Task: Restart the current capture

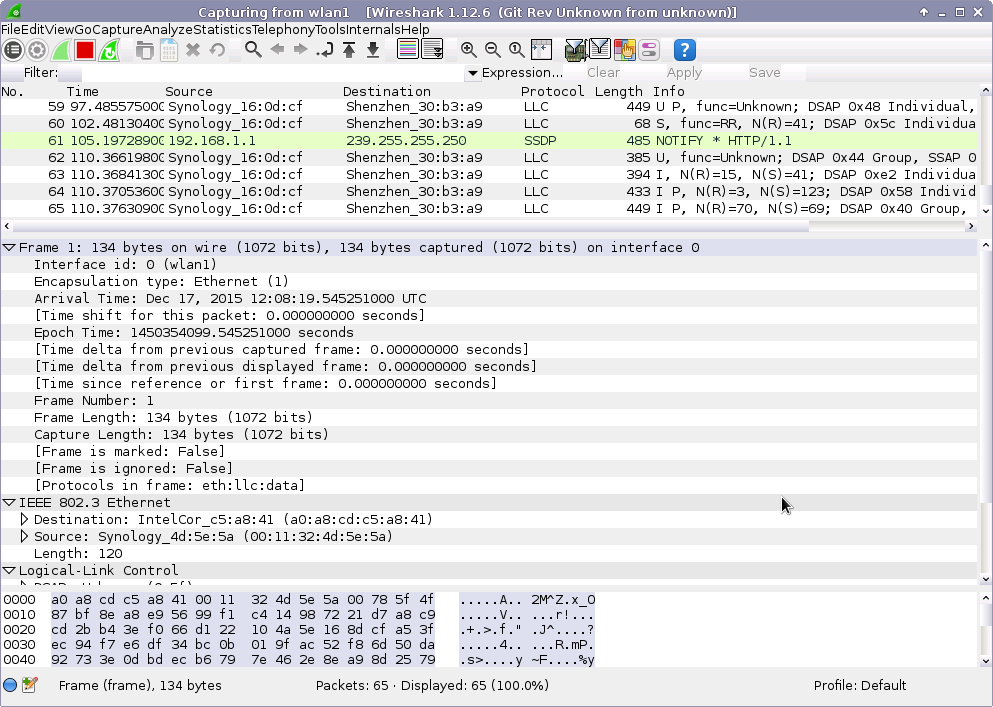Action: point(108,50)
